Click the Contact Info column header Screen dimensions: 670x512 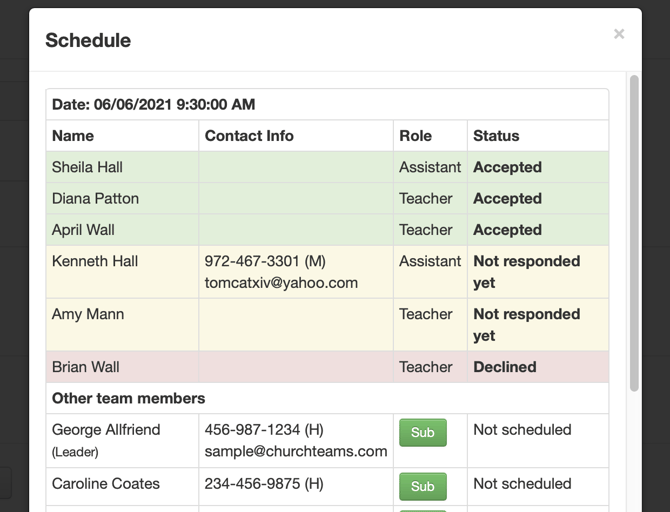[249, 136]
